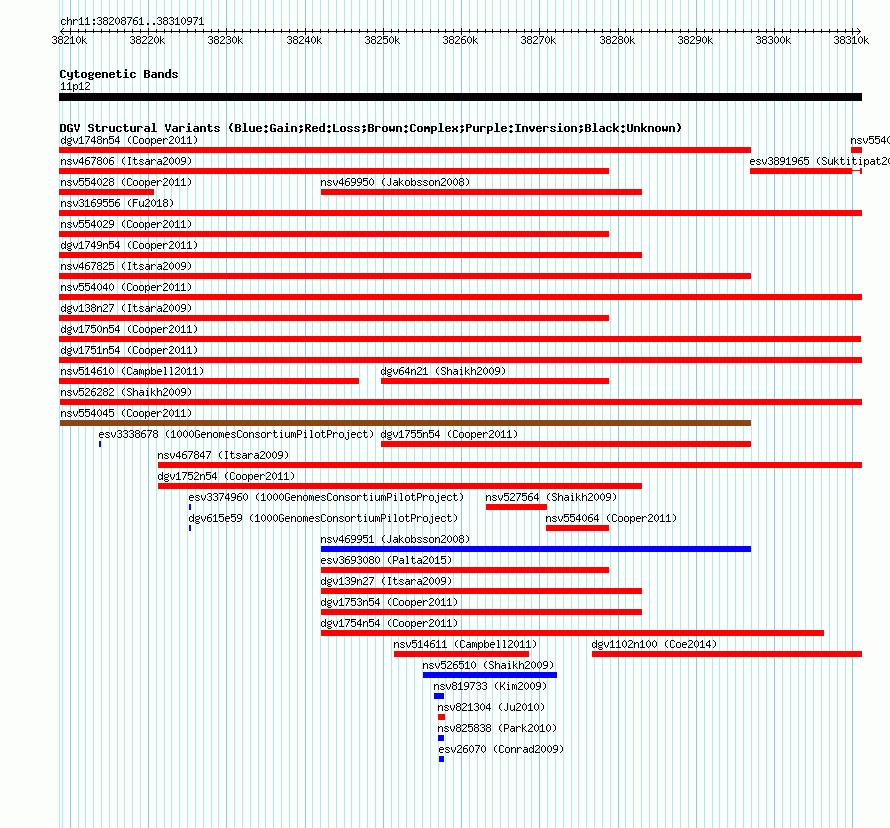Select nsv554028 (Cooper2011) label
The image size is (890, 828).
[126, 182]
